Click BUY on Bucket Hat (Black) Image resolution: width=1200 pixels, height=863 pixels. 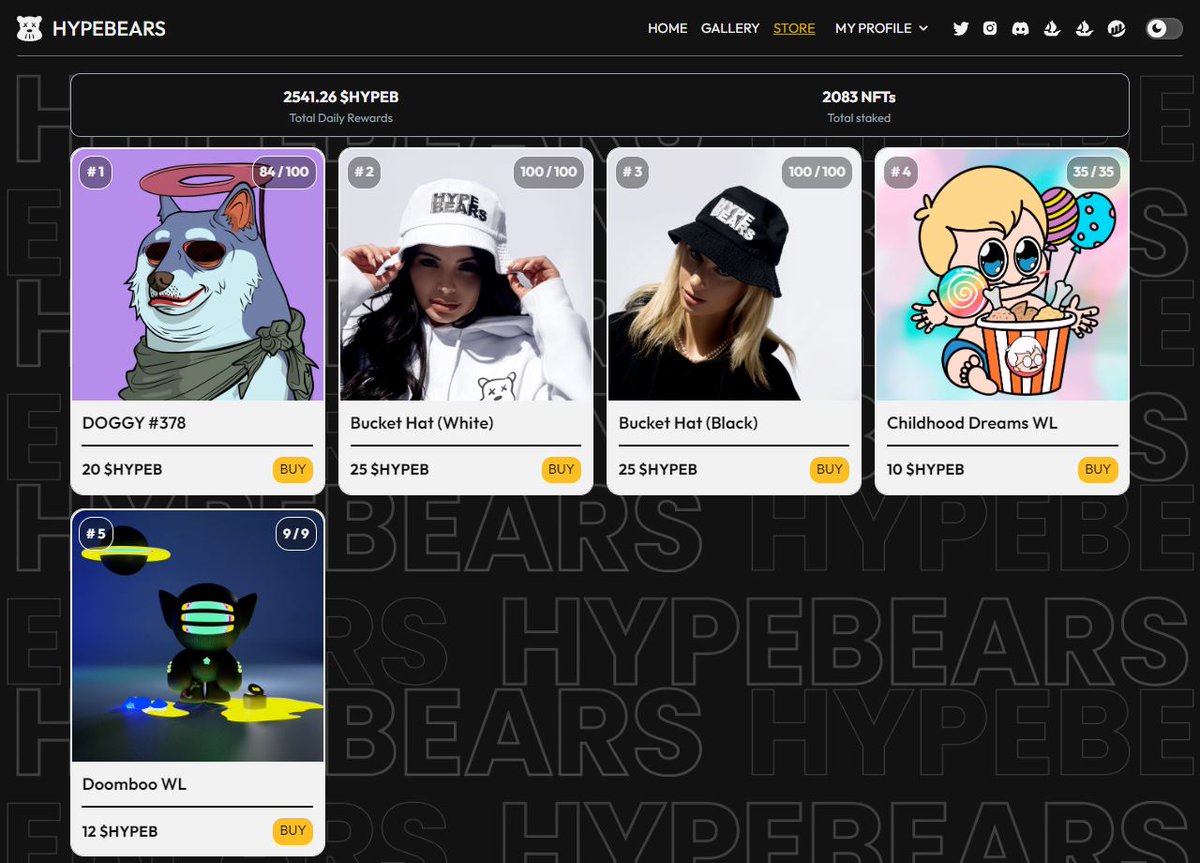[829, 469]
